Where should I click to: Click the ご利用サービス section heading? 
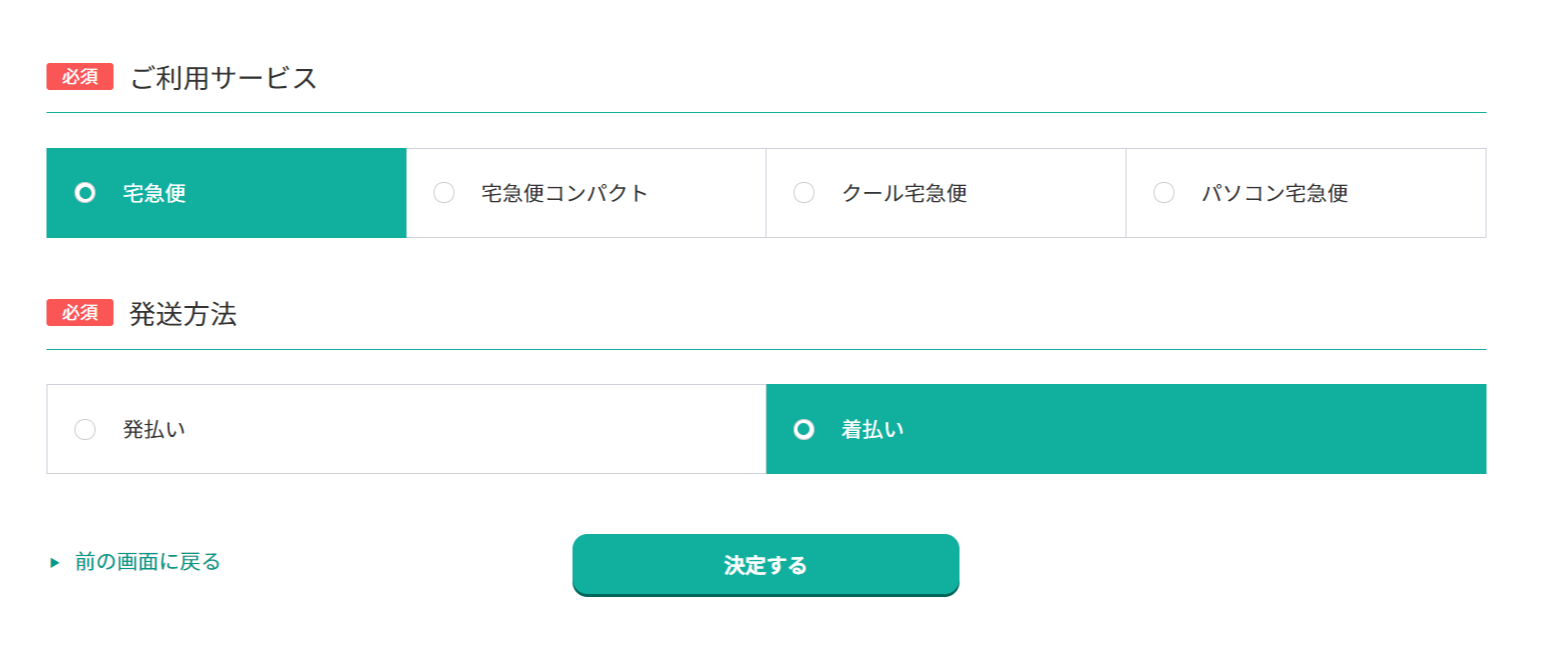pos(223,78)
